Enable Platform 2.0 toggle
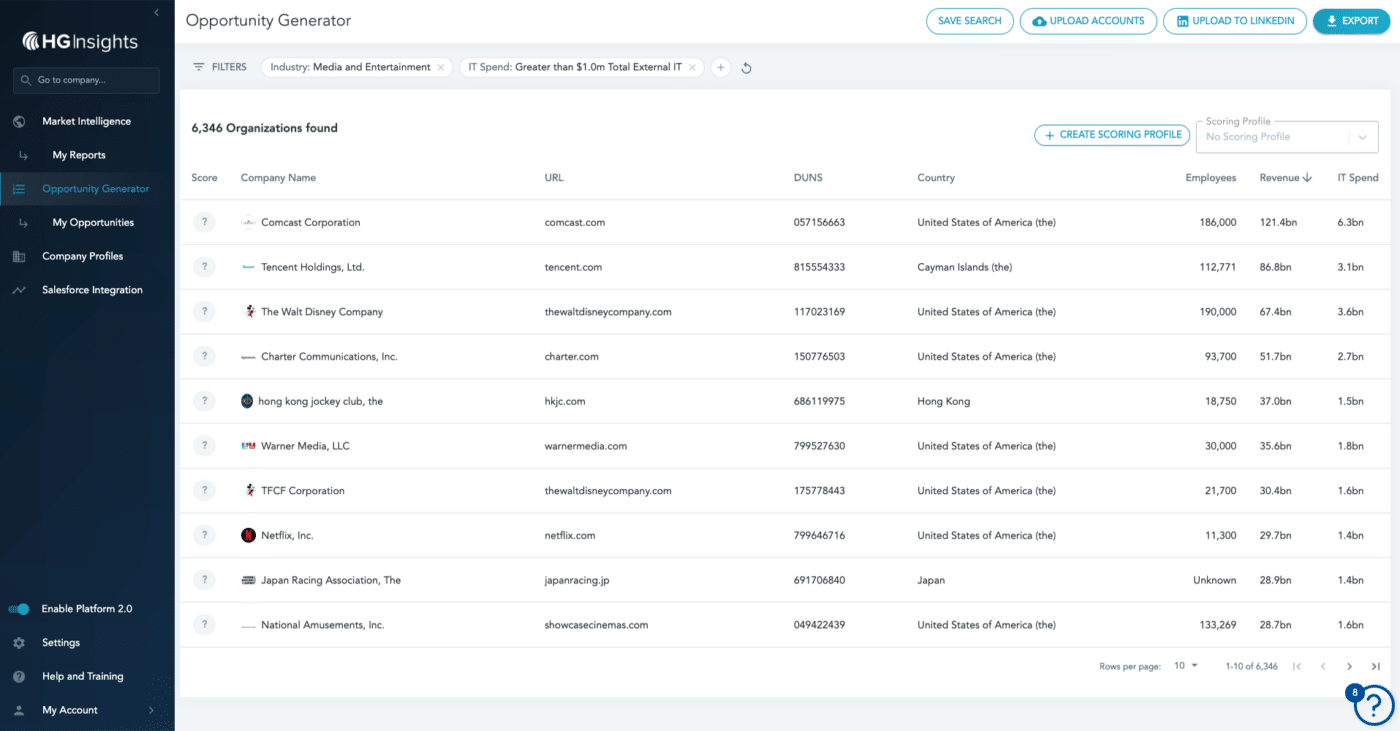This screenshot has height=731, width=1400. point(18,608)
